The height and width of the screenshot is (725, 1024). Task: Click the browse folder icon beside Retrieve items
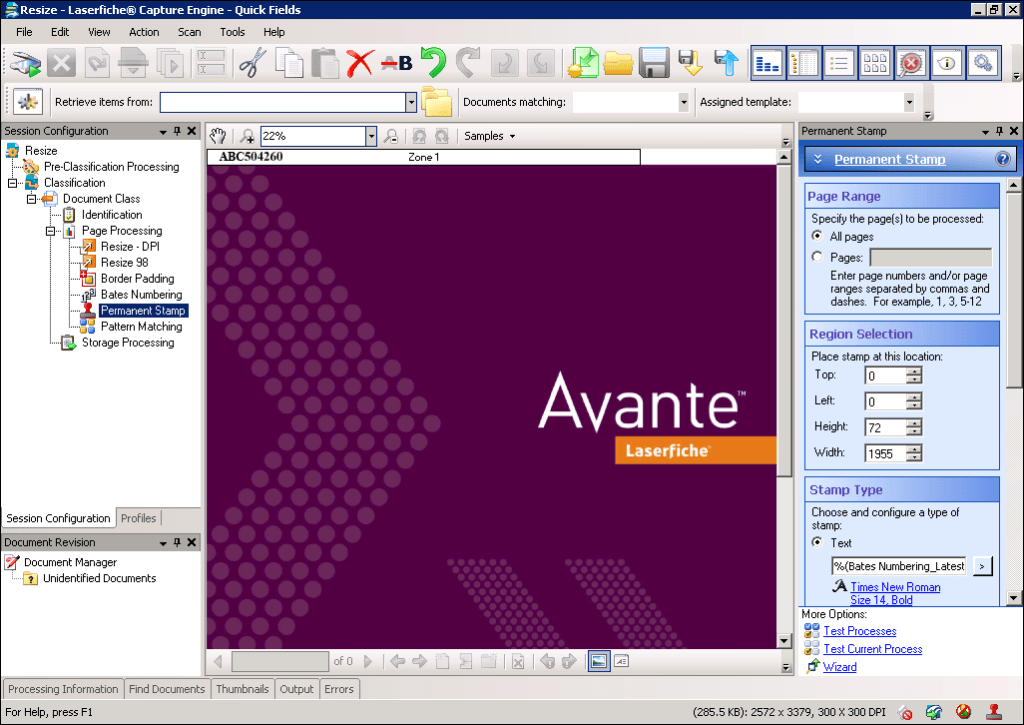436,102
